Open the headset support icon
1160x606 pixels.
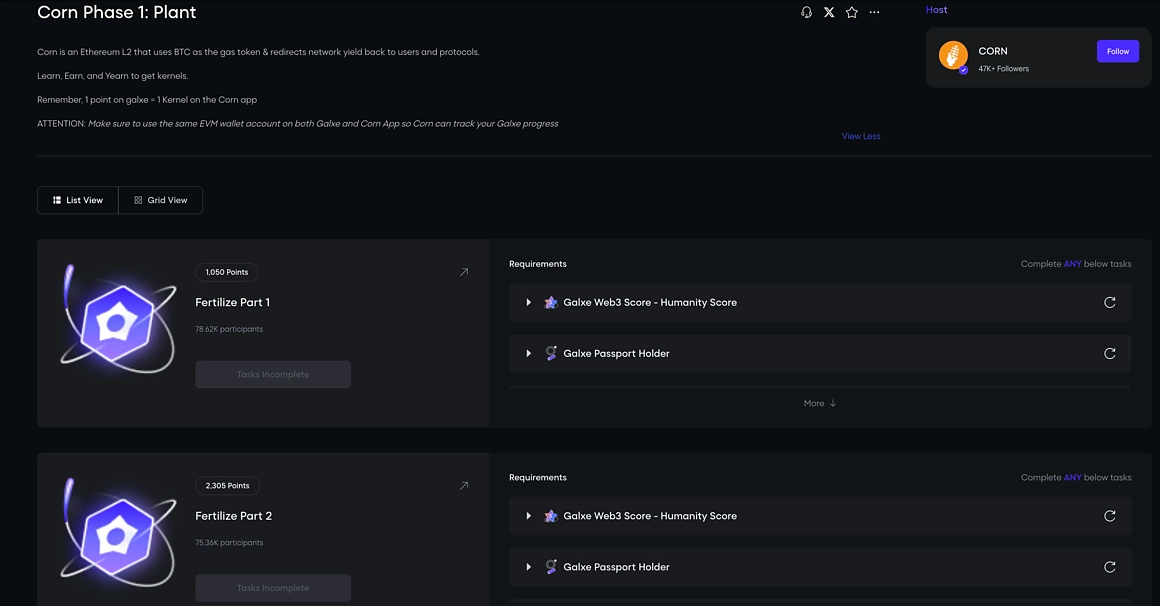(806, 12)
